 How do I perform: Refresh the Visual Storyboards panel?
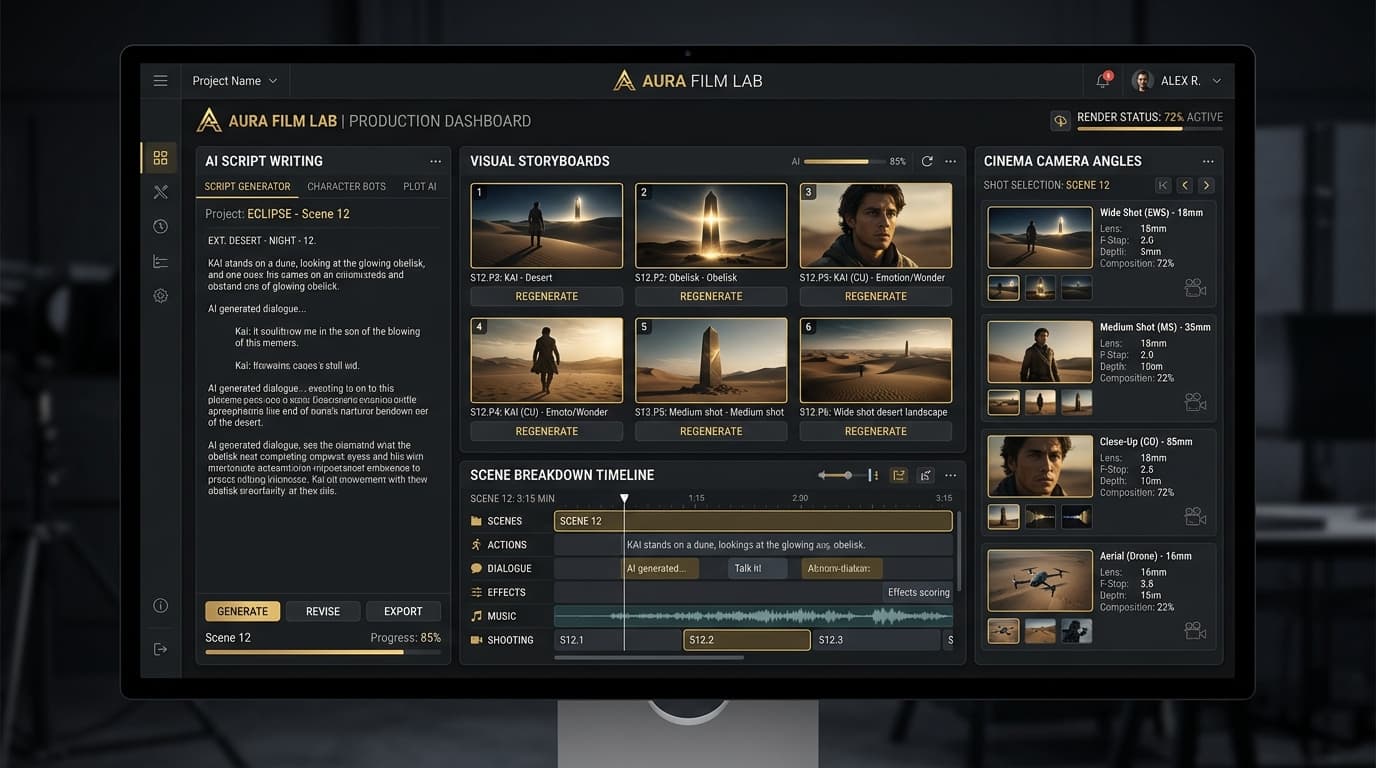[x=927, y=161]
